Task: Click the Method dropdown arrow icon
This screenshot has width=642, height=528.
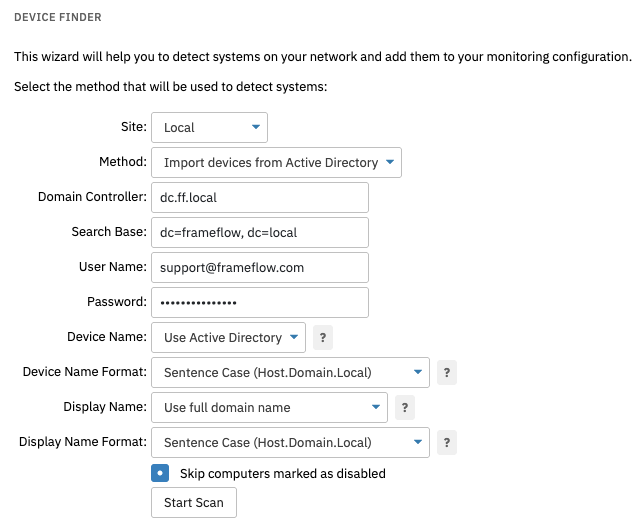Action: tap(390, 162)
